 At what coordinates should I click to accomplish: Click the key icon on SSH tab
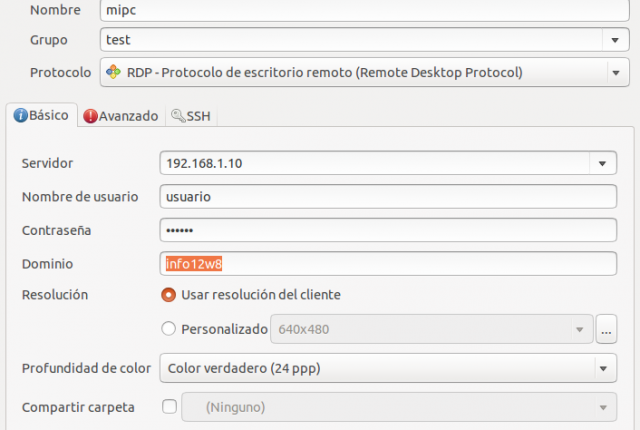[178, 116]
